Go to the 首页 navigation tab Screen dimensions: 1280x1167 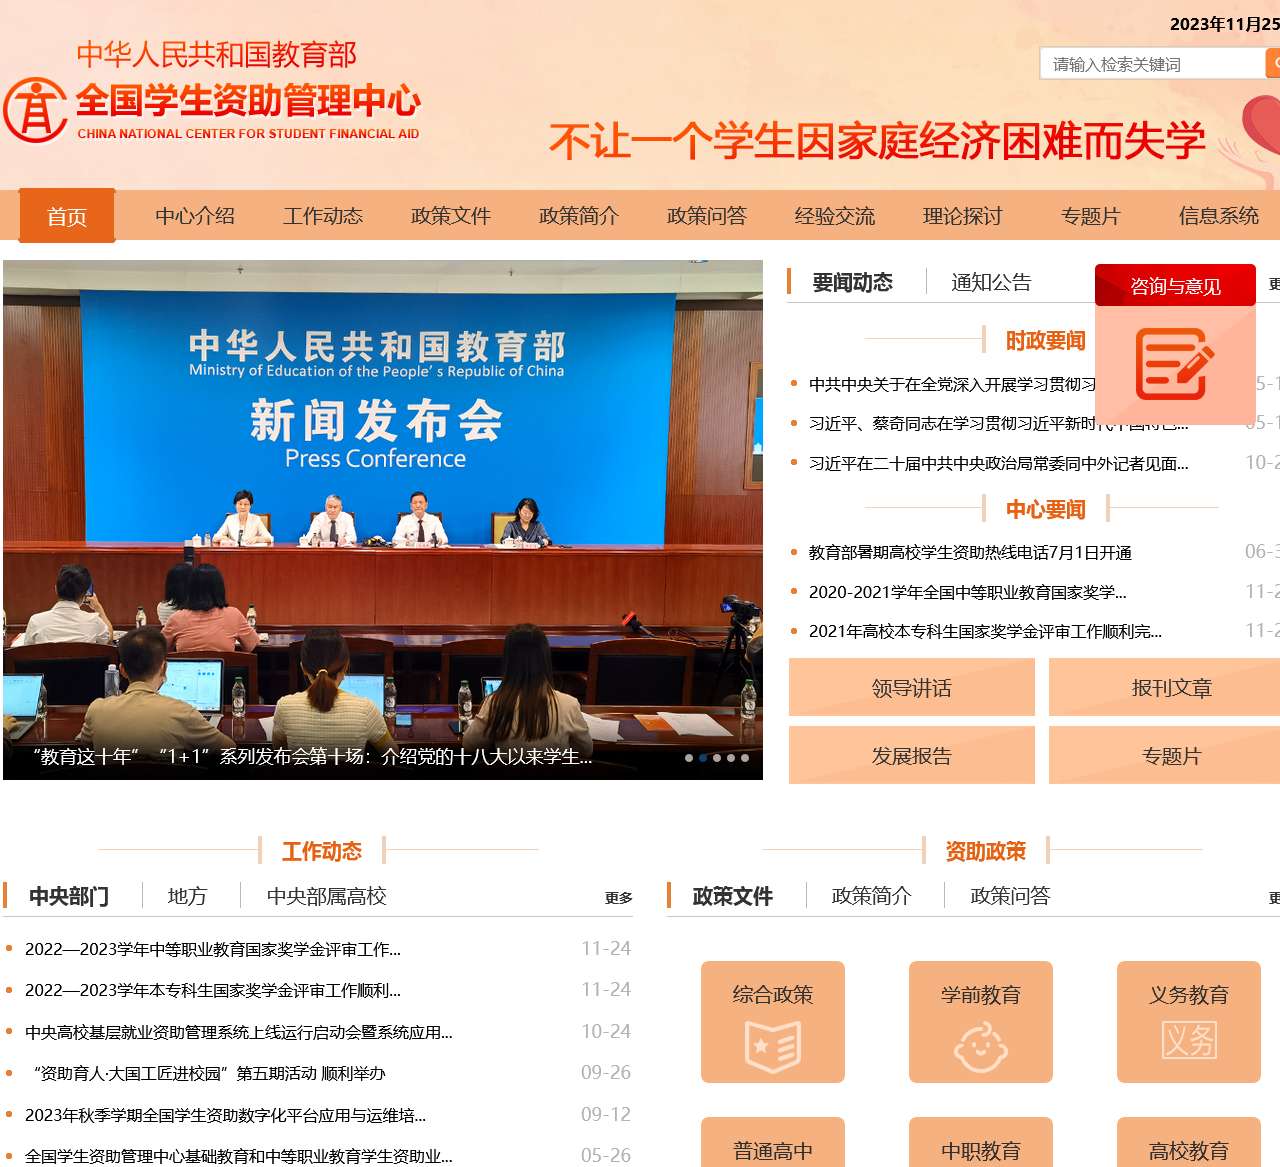[67, 216]
